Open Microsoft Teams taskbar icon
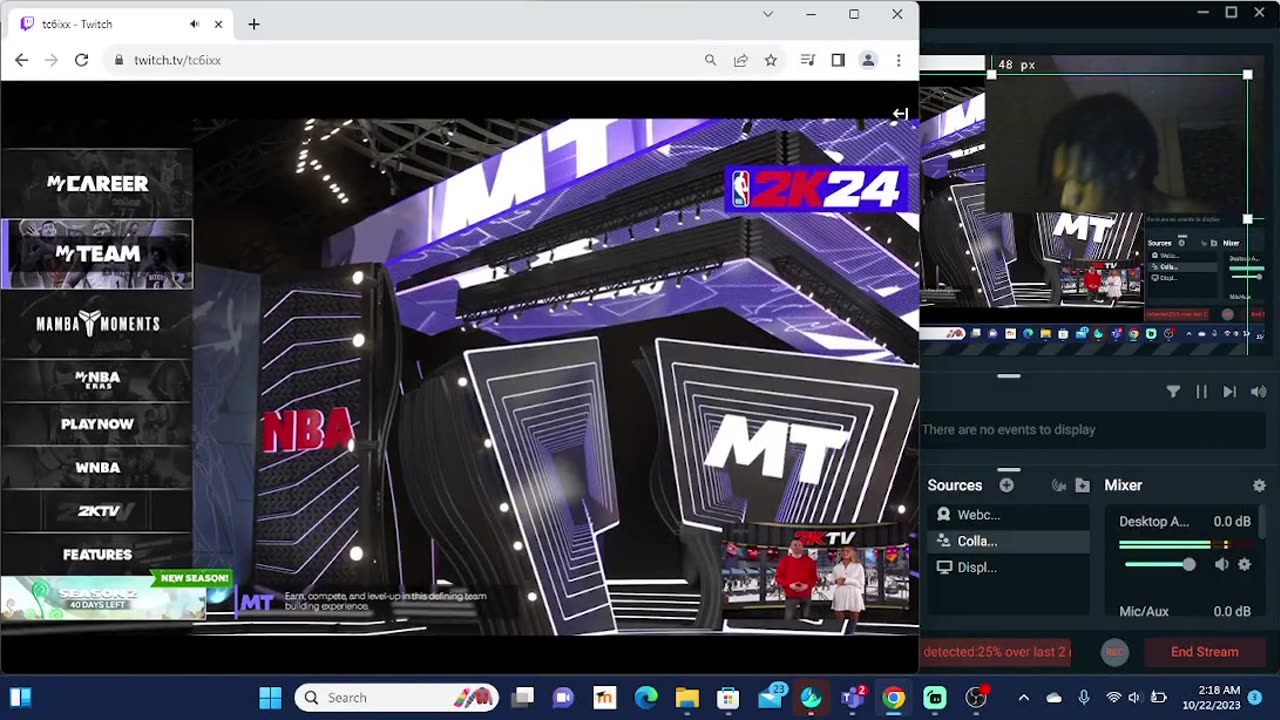1280x720 pixels. coord(852,698)
